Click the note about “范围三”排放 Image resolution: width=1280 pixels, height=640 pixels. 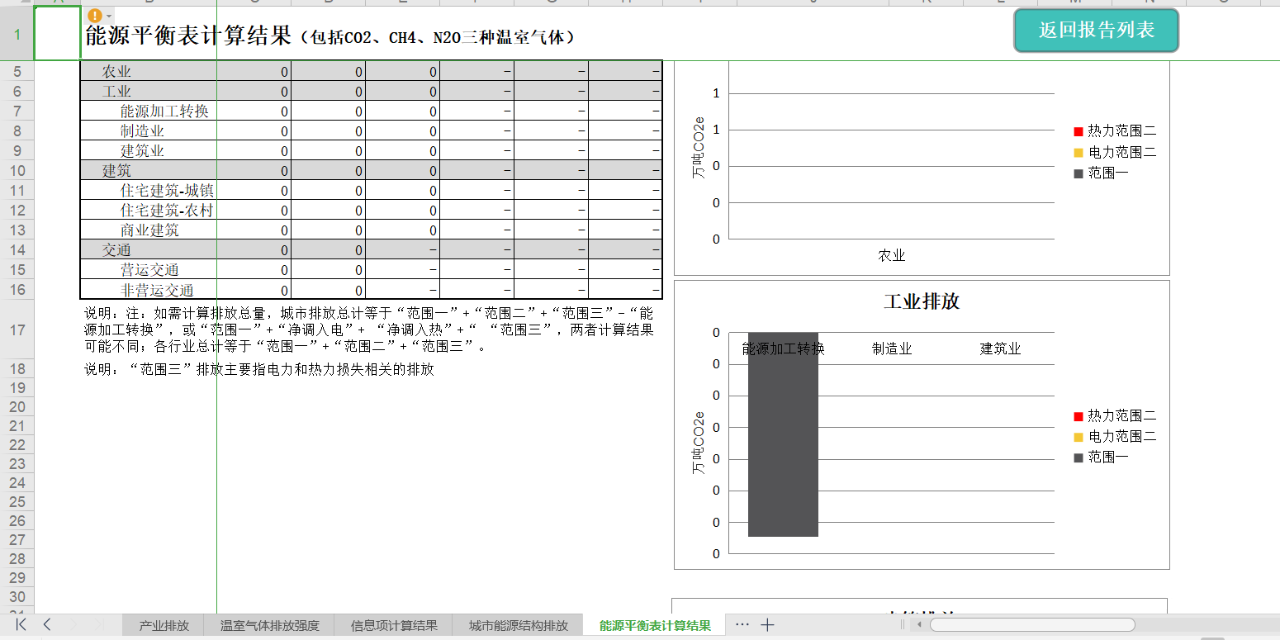(x=259, y=370)
